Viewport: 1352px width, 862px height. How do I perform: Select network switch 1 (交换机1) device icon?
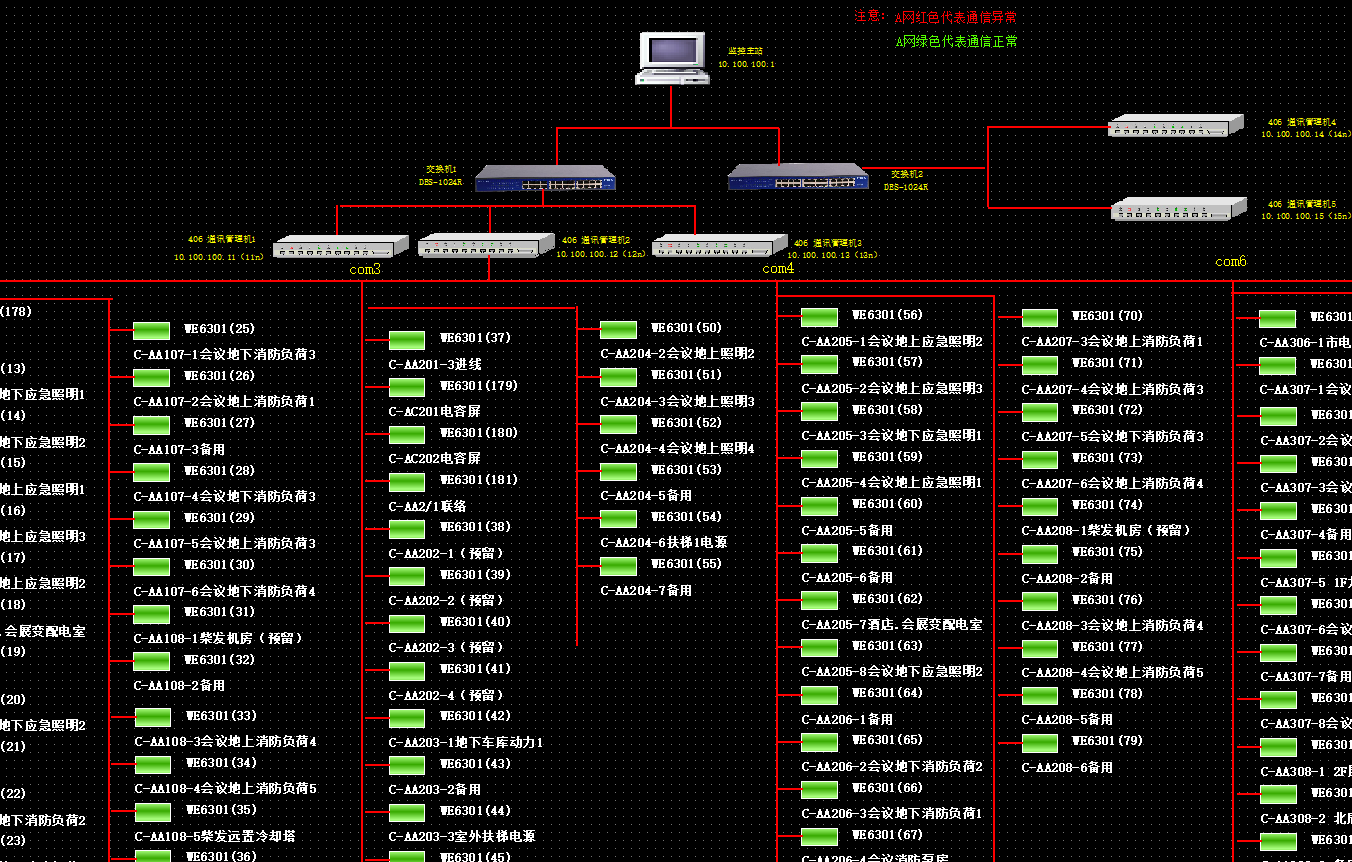tap(545, 178)
